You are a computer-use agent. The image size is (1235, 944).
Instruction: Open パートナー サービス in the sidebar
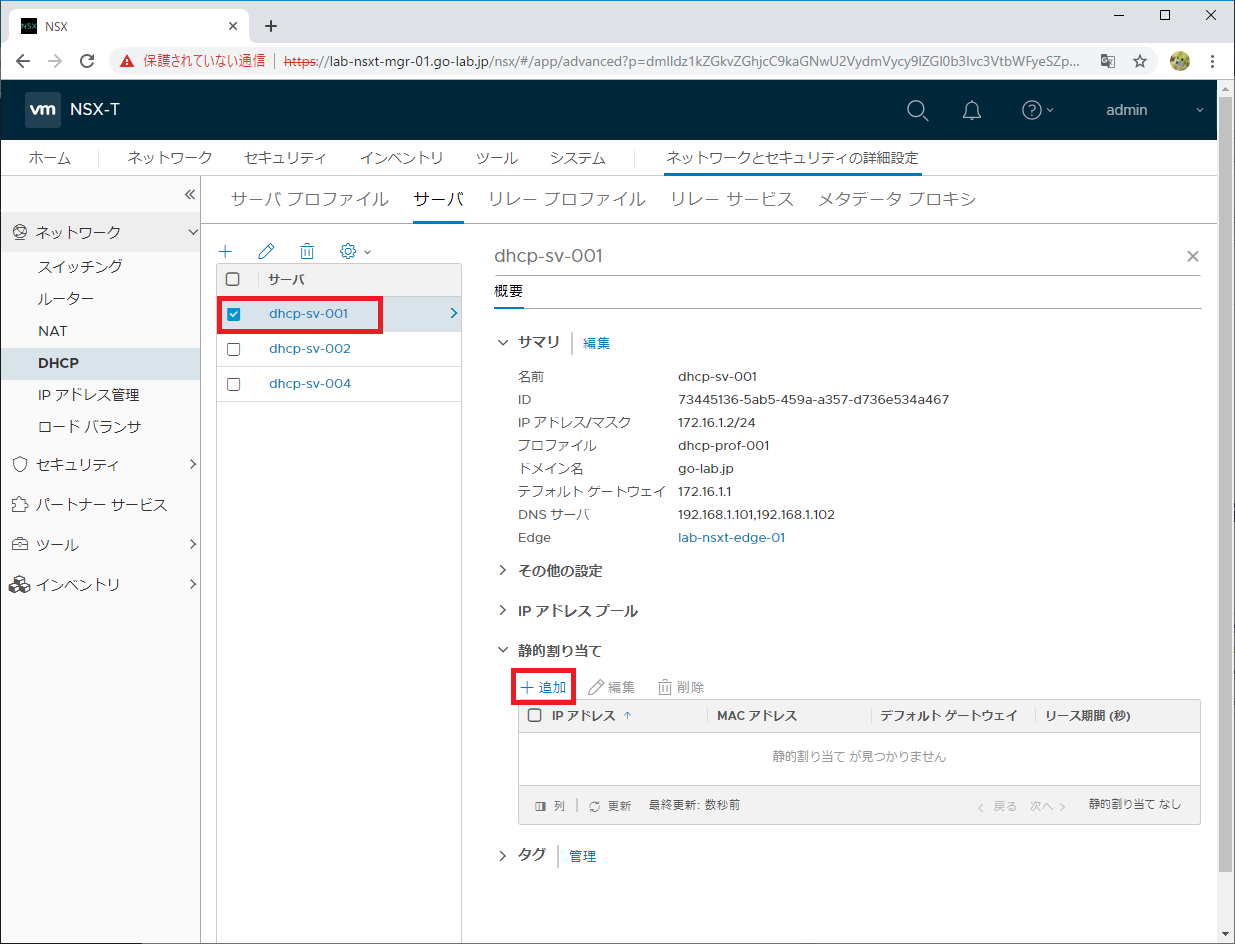(100, 505)
